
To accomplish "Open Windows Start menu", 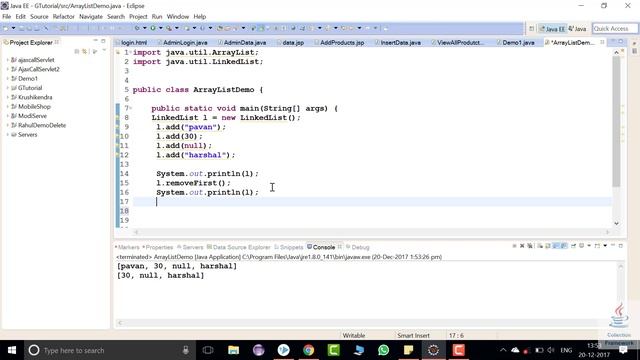I will pyautogui.click(x=12, y=350).
